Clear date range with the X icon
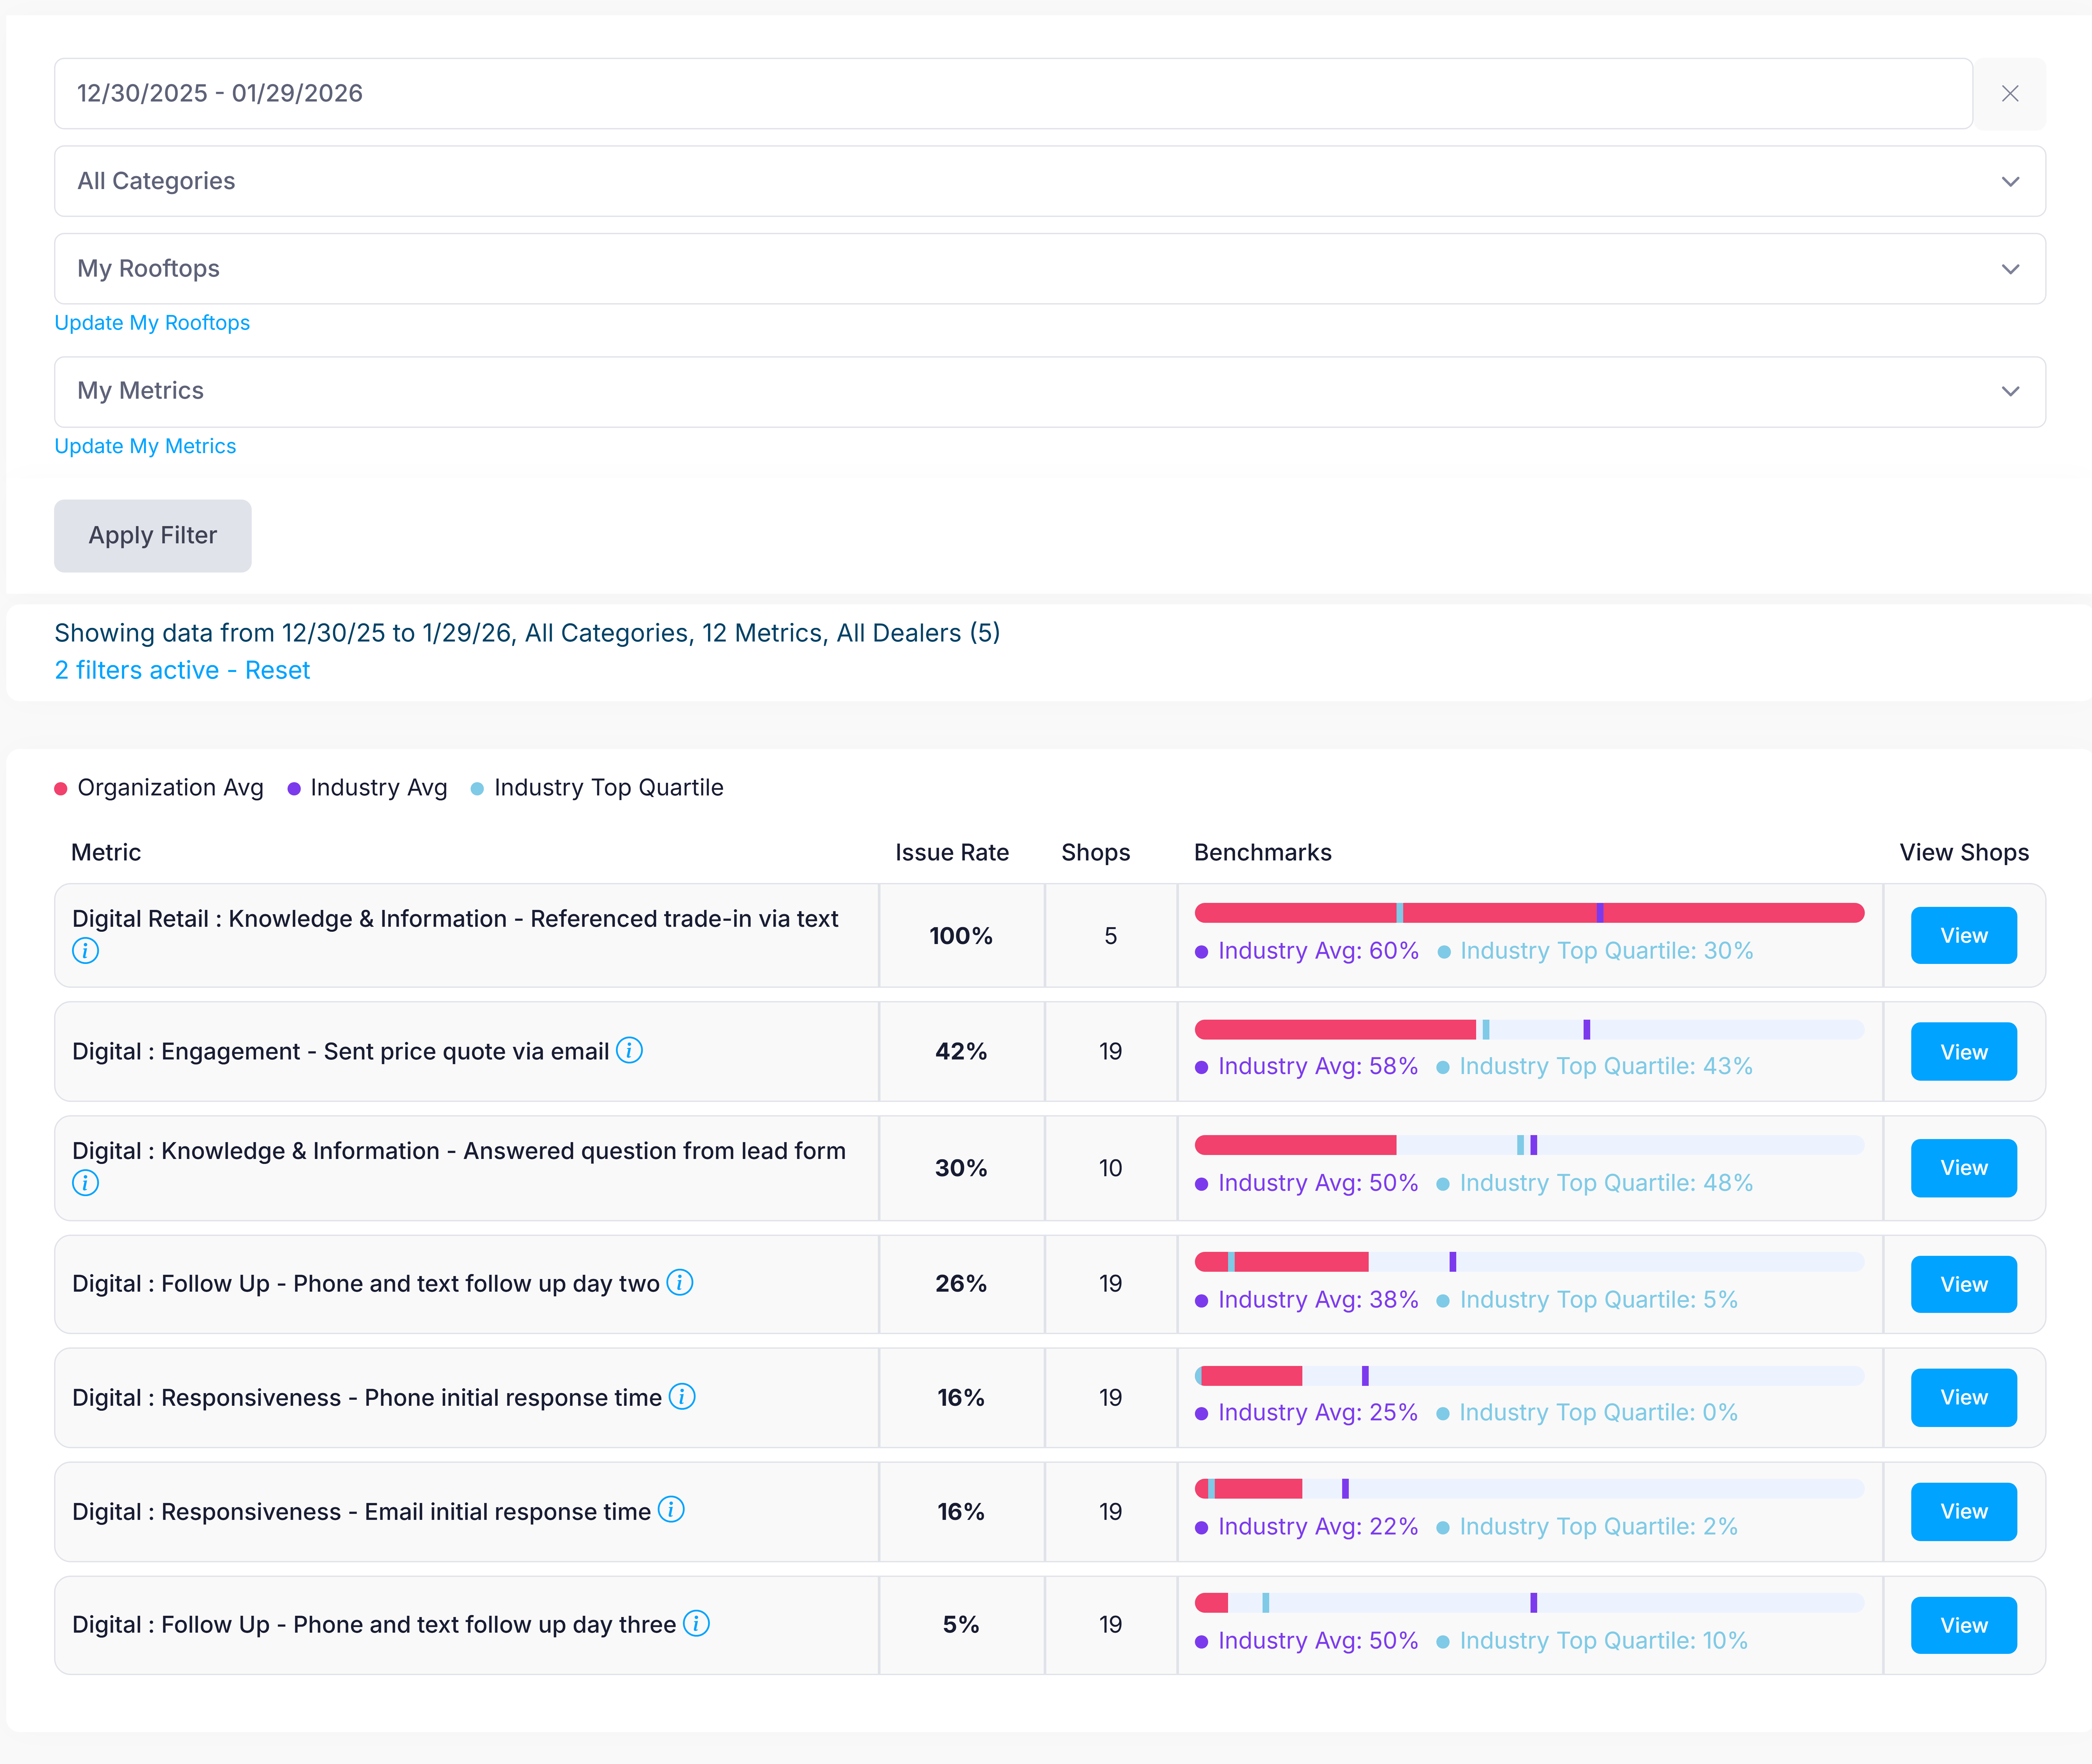The height and width of the screenshot is (1764, 2092). click(x=2010, y=93)
